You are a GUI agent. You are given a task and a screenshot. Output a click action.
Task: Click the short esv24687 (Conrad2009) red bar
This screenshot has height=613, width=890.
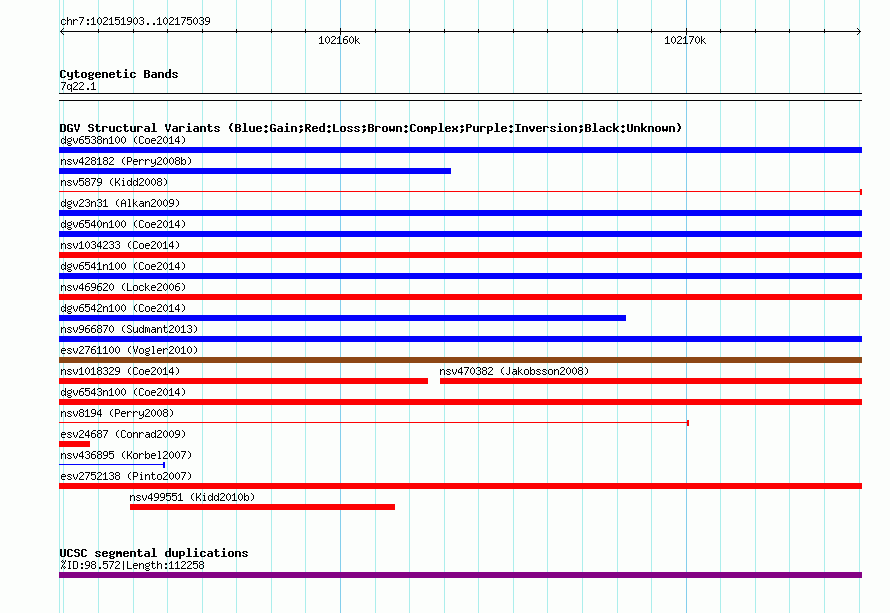coord(74,444)
